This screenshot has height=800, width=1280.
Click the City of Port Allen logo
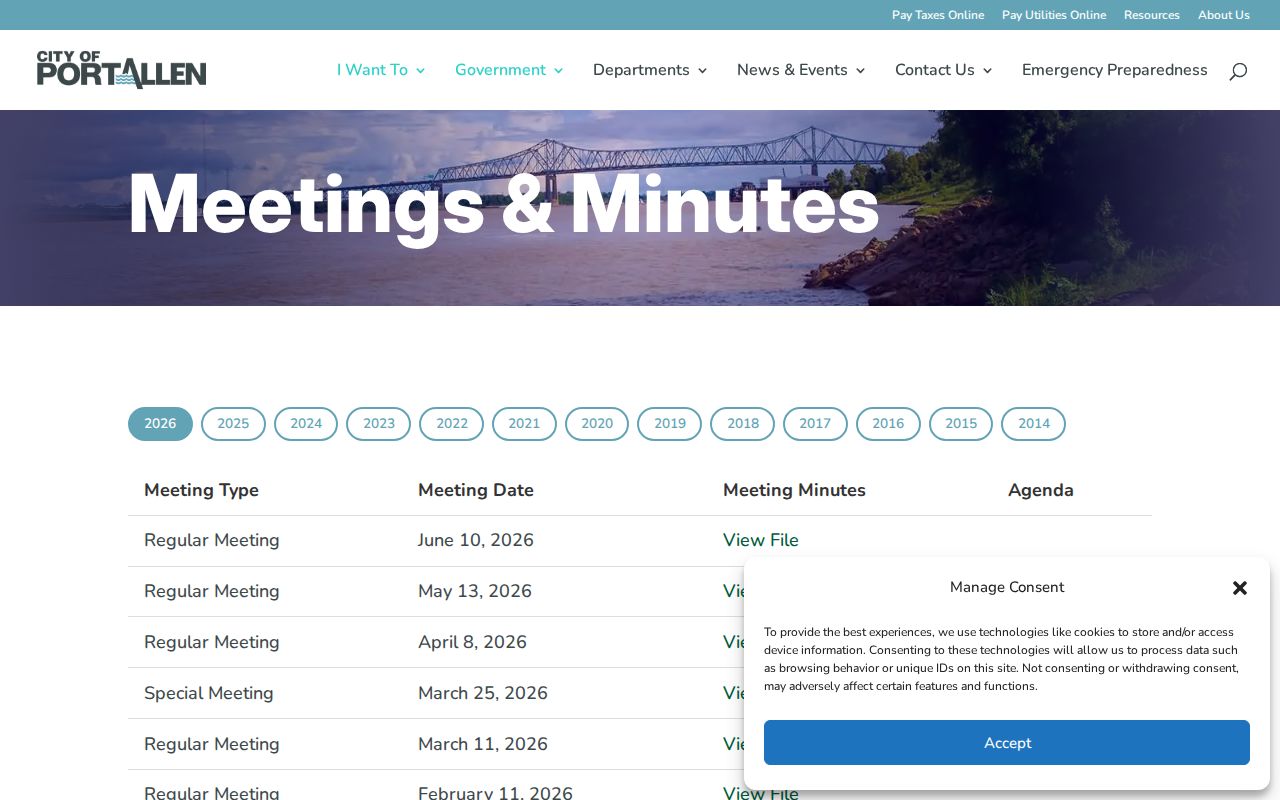pyautogui.click(x=122, y=70)
